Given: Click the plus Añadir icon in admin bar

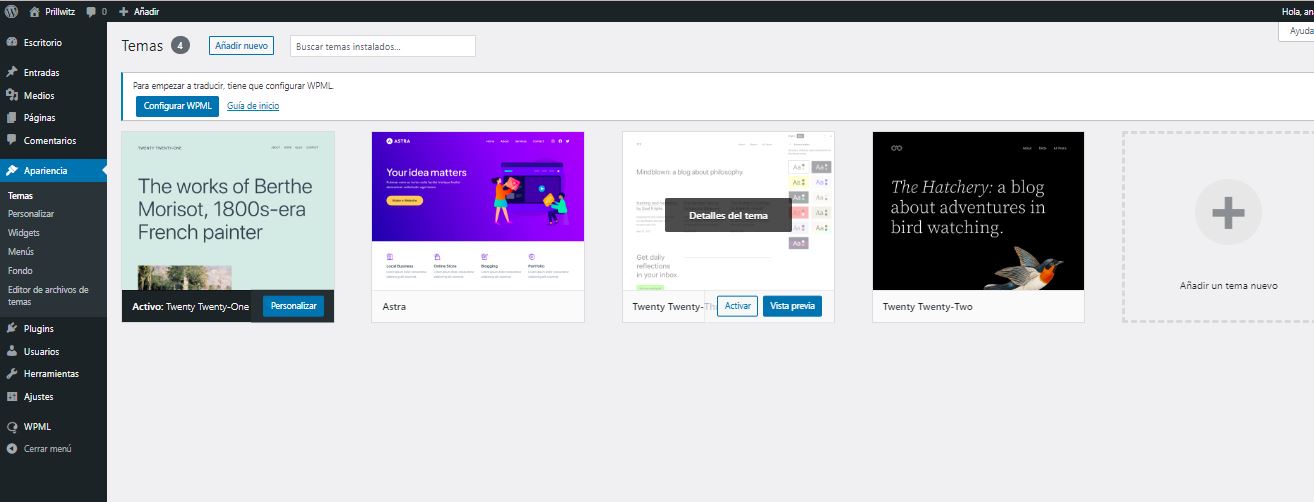Looking at the screenshot, I should (x=123, y=11).
